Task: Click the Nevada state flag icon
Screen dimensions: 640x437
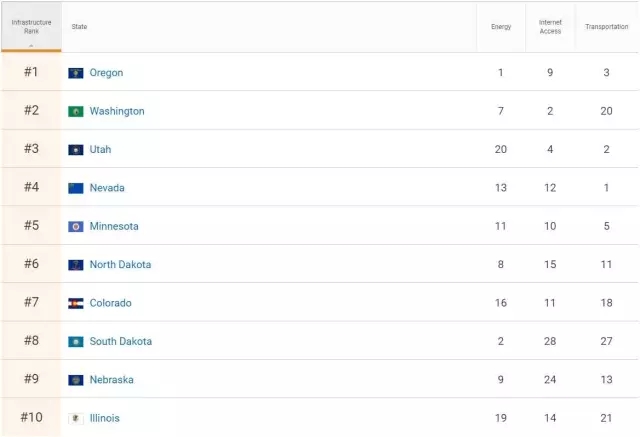Action: tap(76, 188)
